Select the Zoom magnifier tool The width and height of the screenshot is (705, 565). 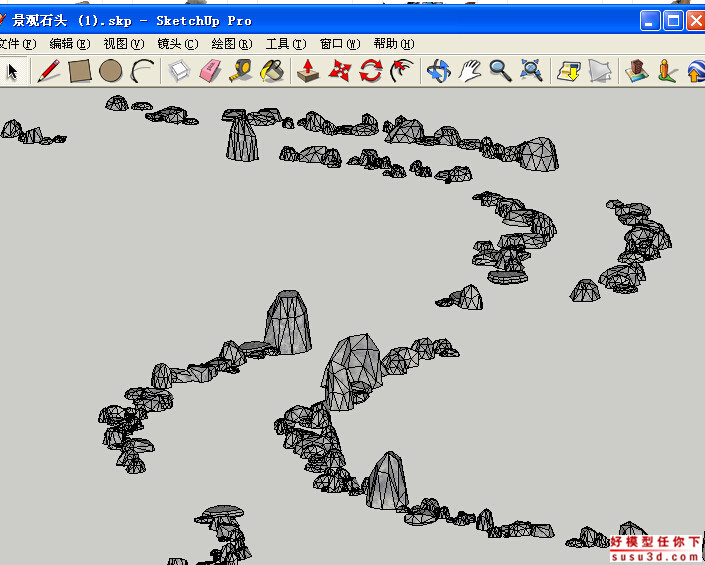click(x=500, y=71)
